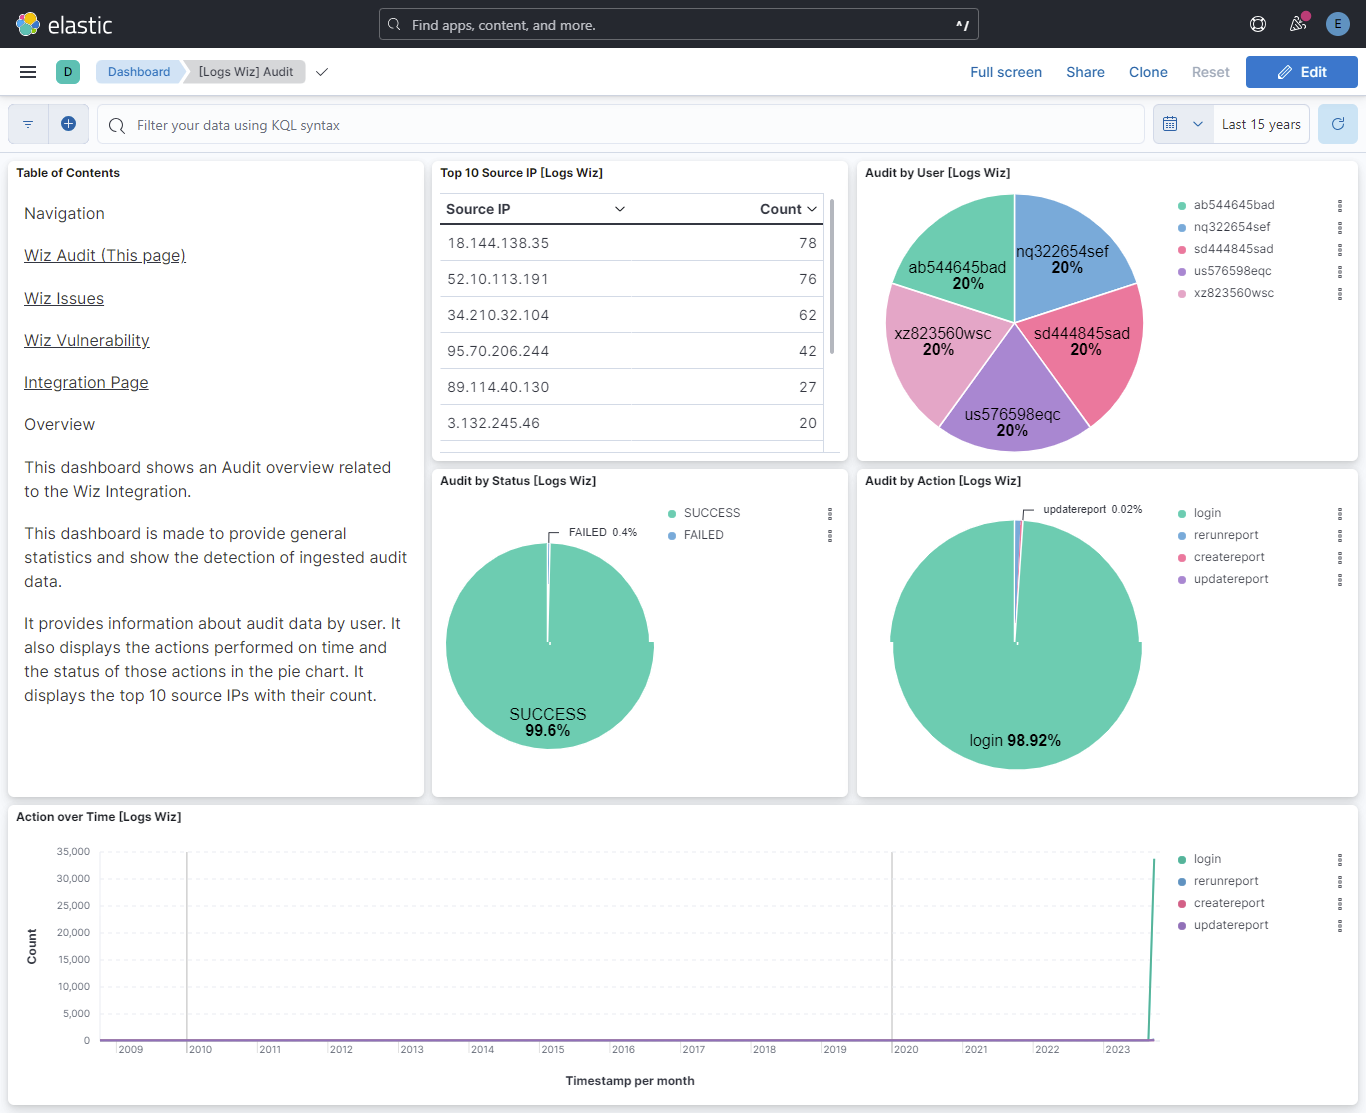The width and height of the screenshot is (1366, 1113).
Task: Refresh the dashboard data
Action: pyautogui.click(x=1337, y=123)
